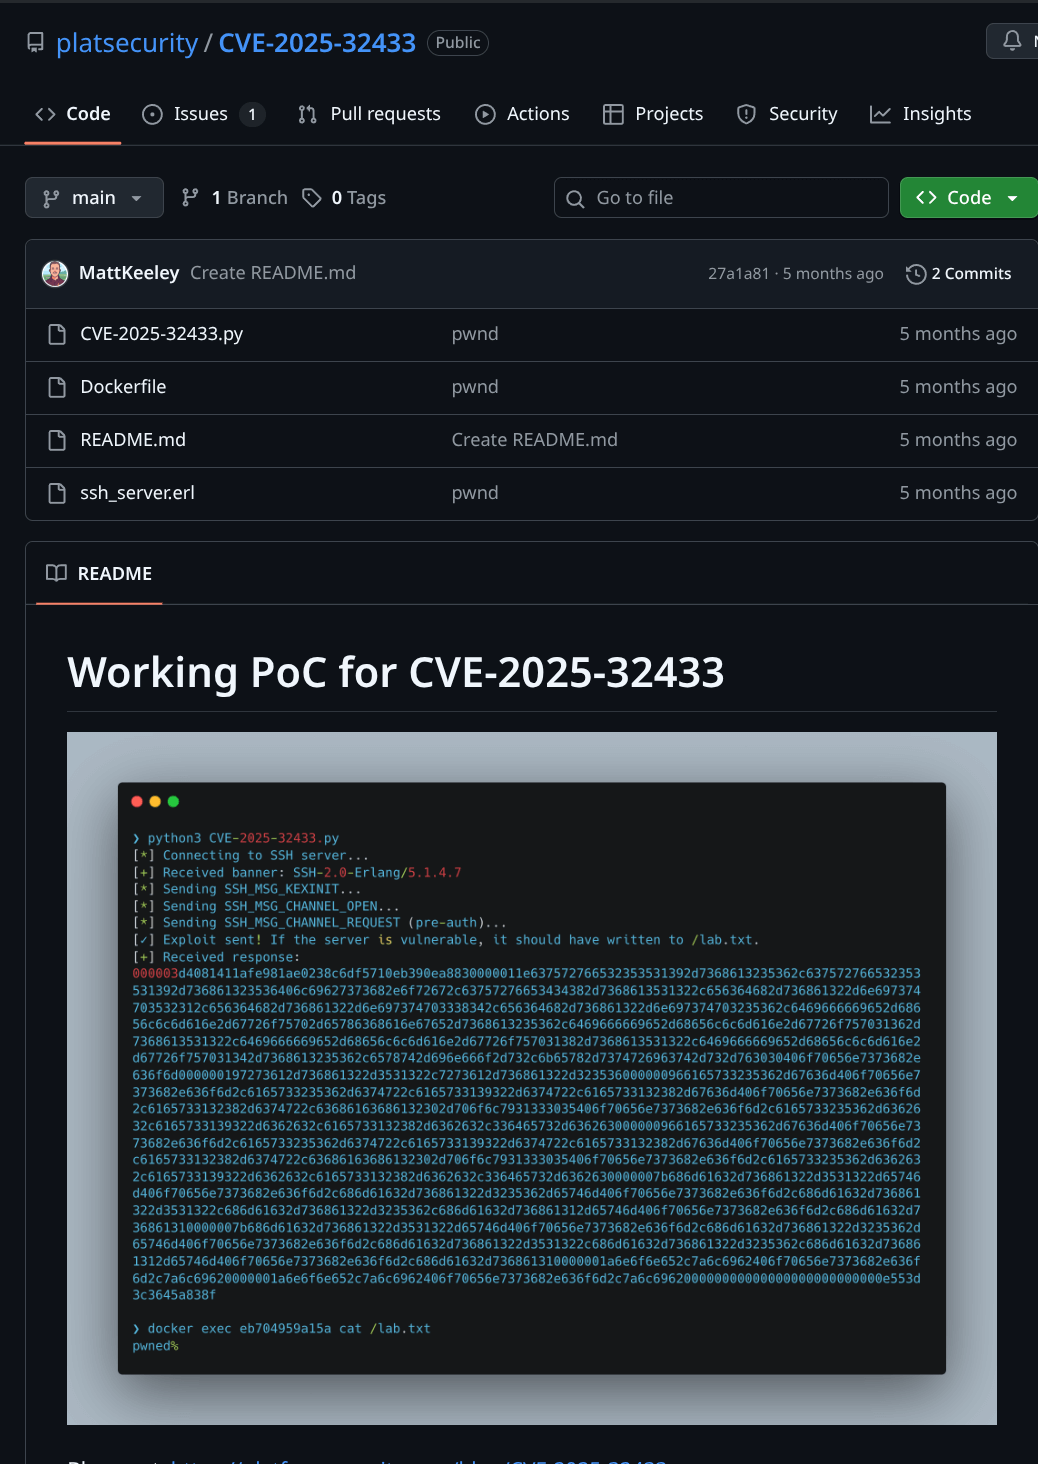Open the Security tab
The image size is (1038, 1464).
[x=787, y=114]
